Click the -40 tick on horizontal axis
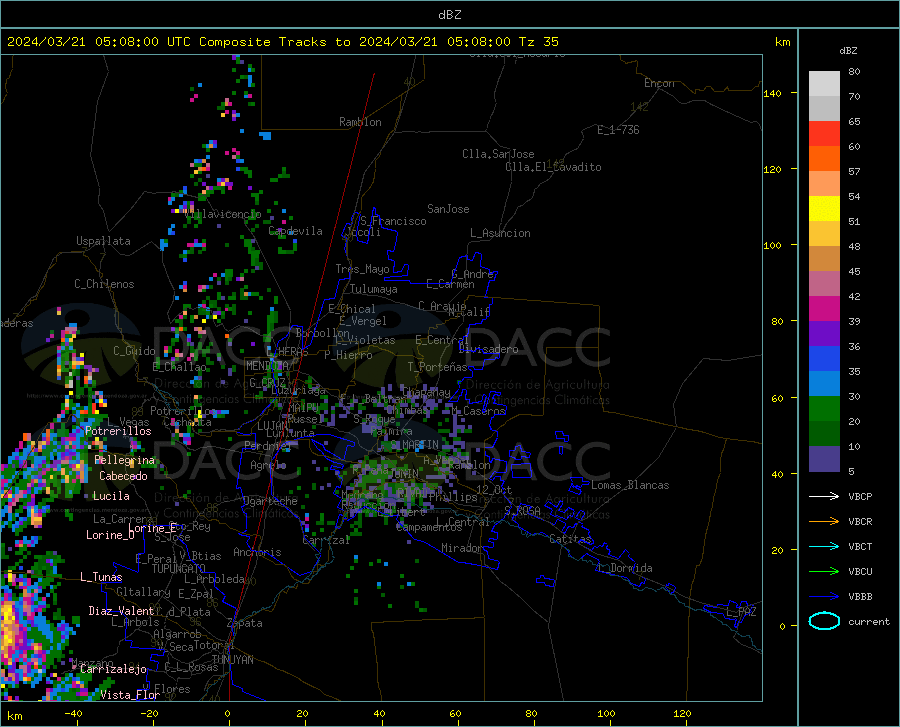The width and height of the screenshot is (900, 727). [x=73, y=714]
